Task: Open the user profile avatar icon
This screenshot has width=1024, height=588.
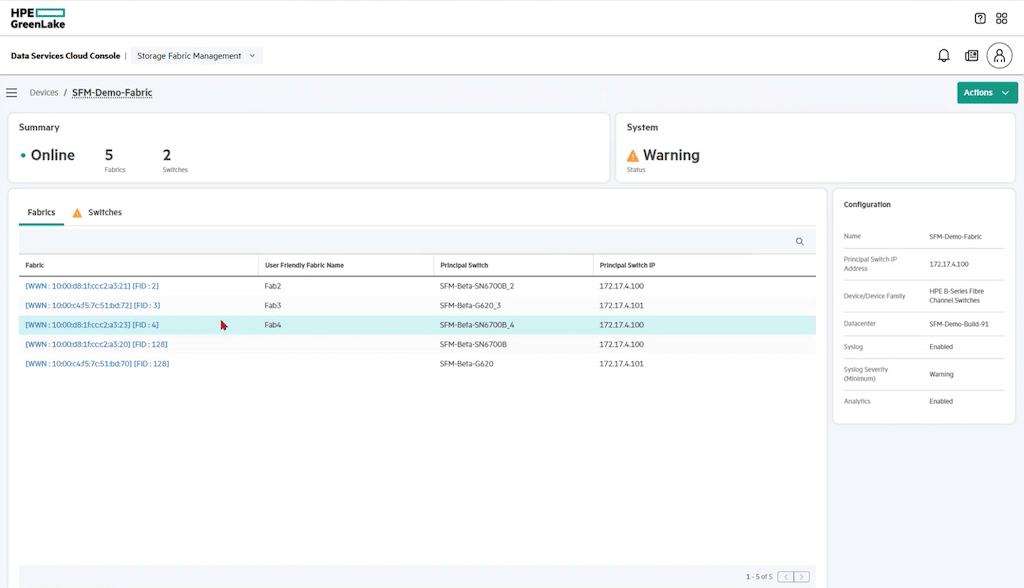Action: (999, 56)
